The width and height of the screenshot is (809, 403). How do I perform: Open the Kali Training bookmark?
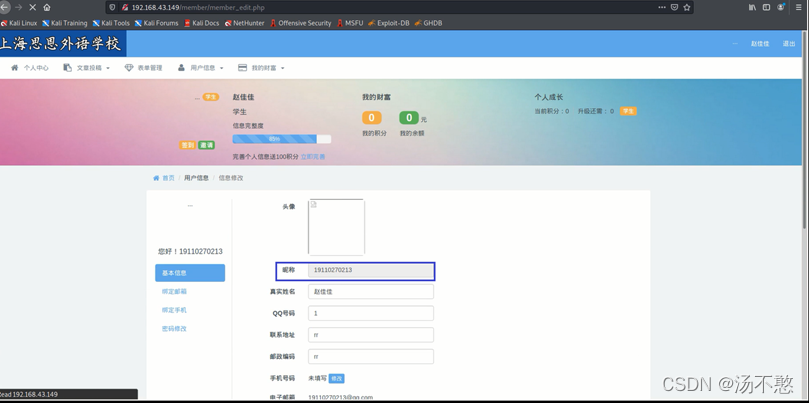(65, 23)
